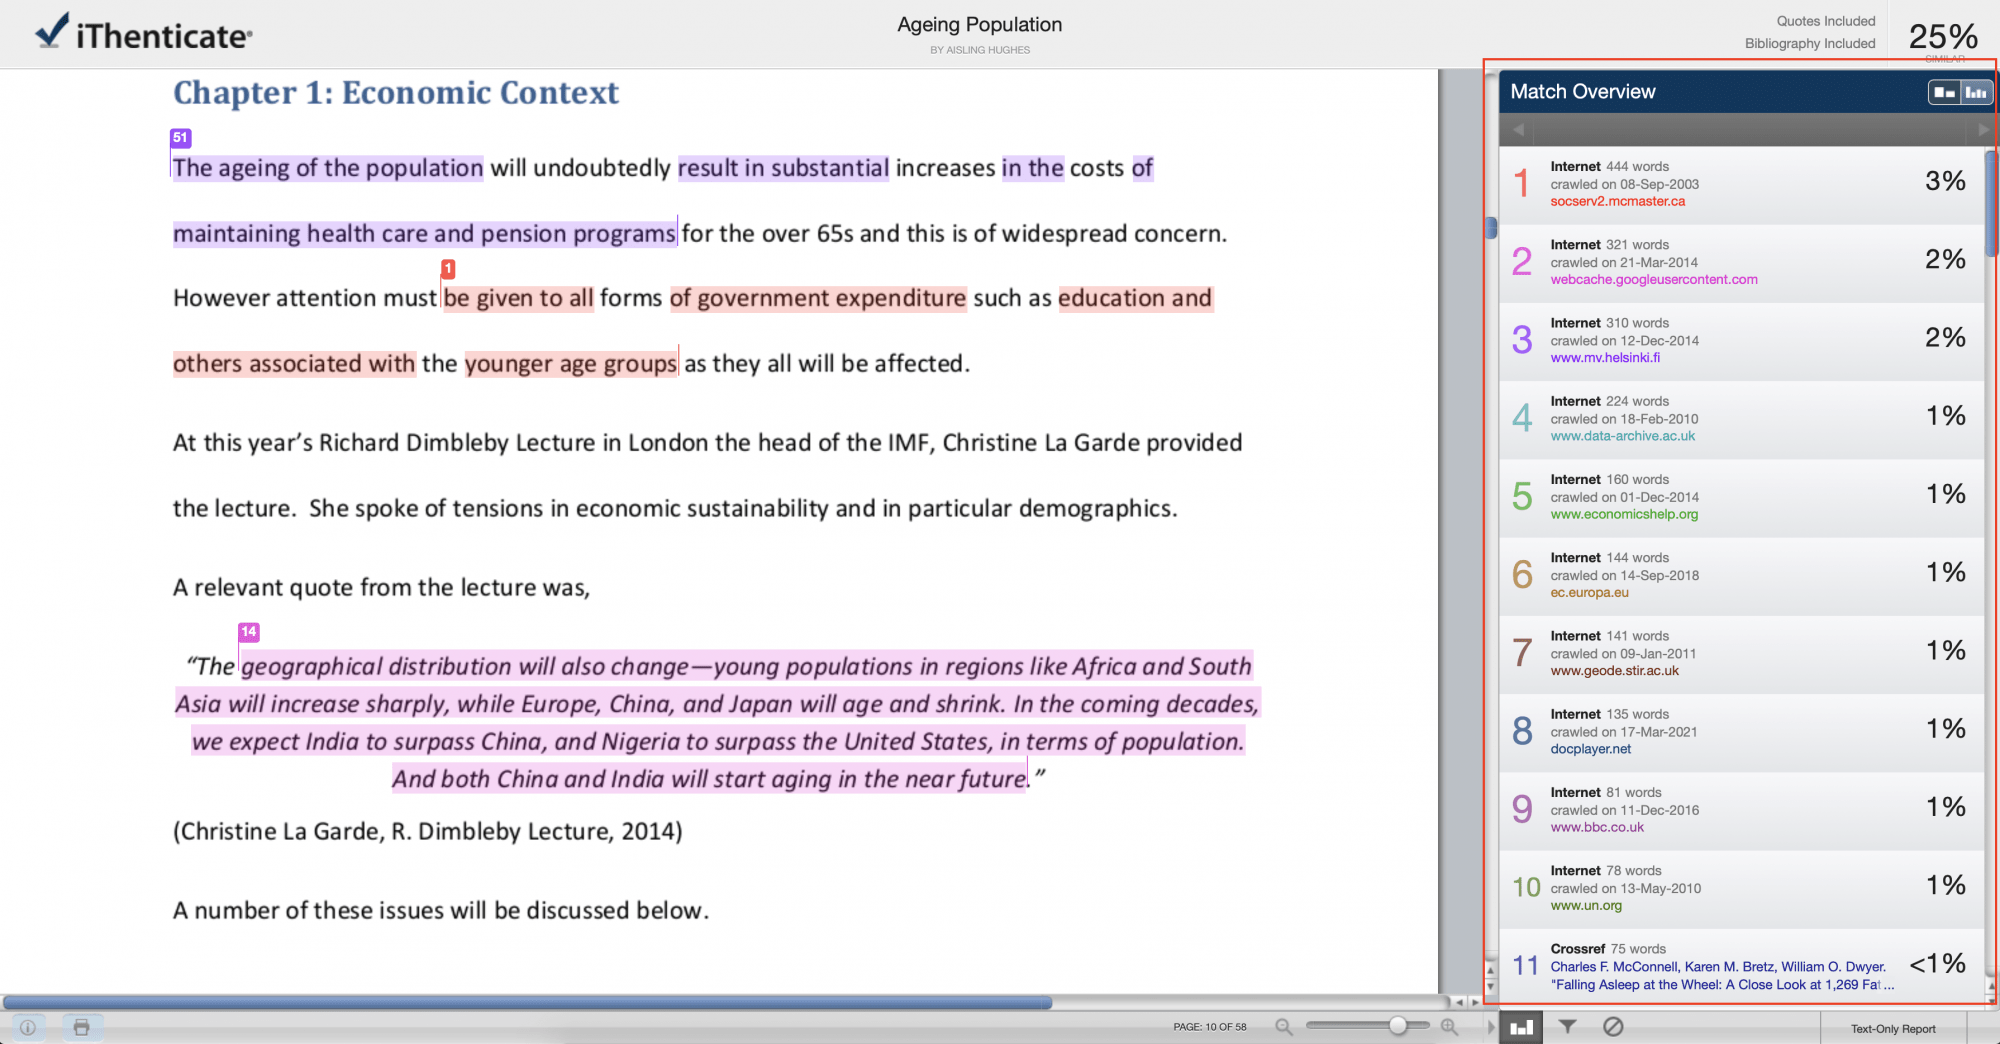Click the print icon in bottom bar
The width and height of the screenshot is (2000, 1044).
82,1027
